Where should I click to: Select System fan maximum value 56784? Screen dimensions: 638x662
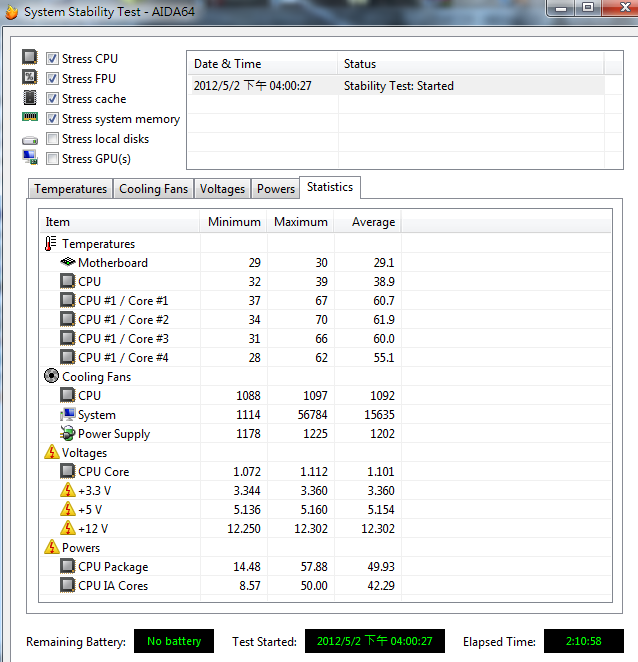(x=312, y=415)
